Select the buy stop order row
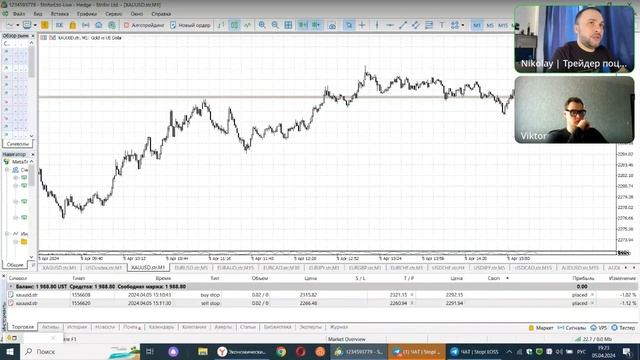 pyautogui.click(x=321, y=295)
